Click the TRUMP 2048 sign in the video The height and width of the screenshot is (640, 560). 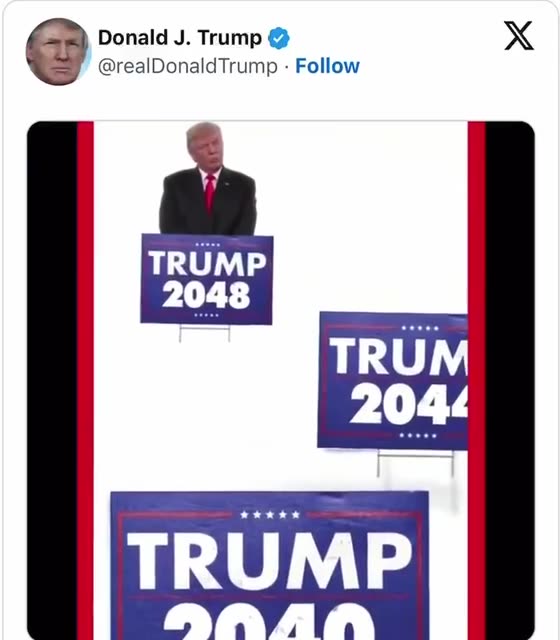click(x=207, y=279)
